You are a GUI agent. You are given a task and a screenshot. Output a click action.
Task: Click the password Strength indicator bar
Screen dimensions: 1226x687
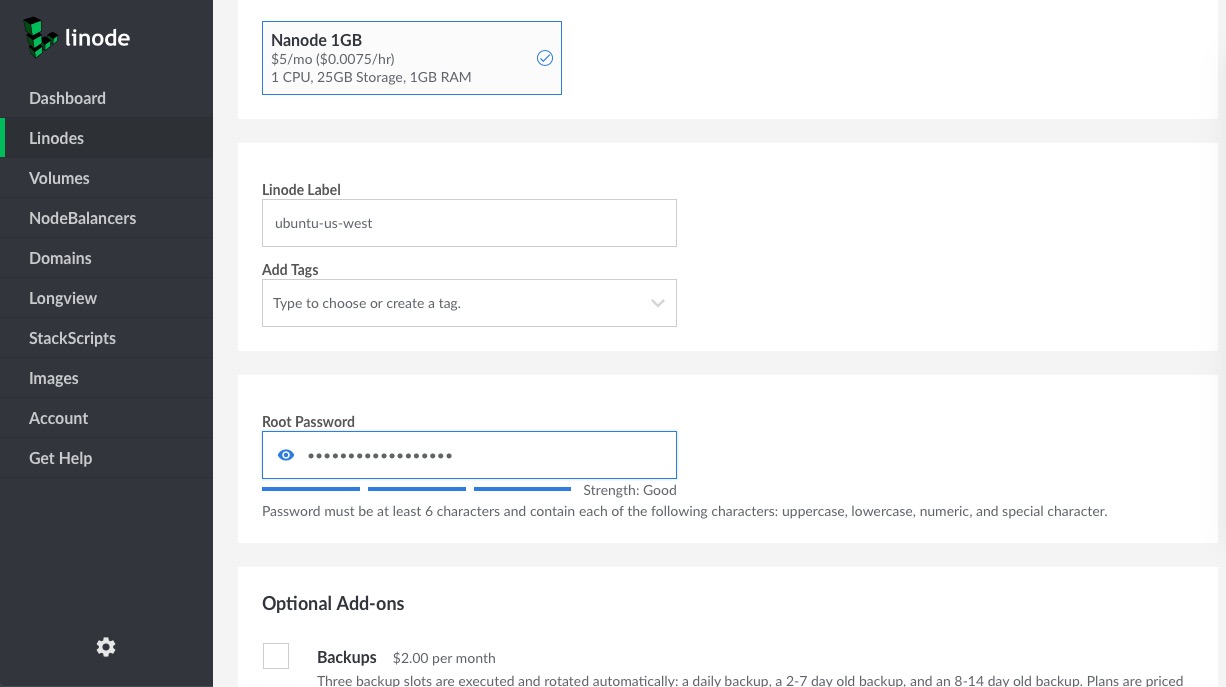(417, 489)
